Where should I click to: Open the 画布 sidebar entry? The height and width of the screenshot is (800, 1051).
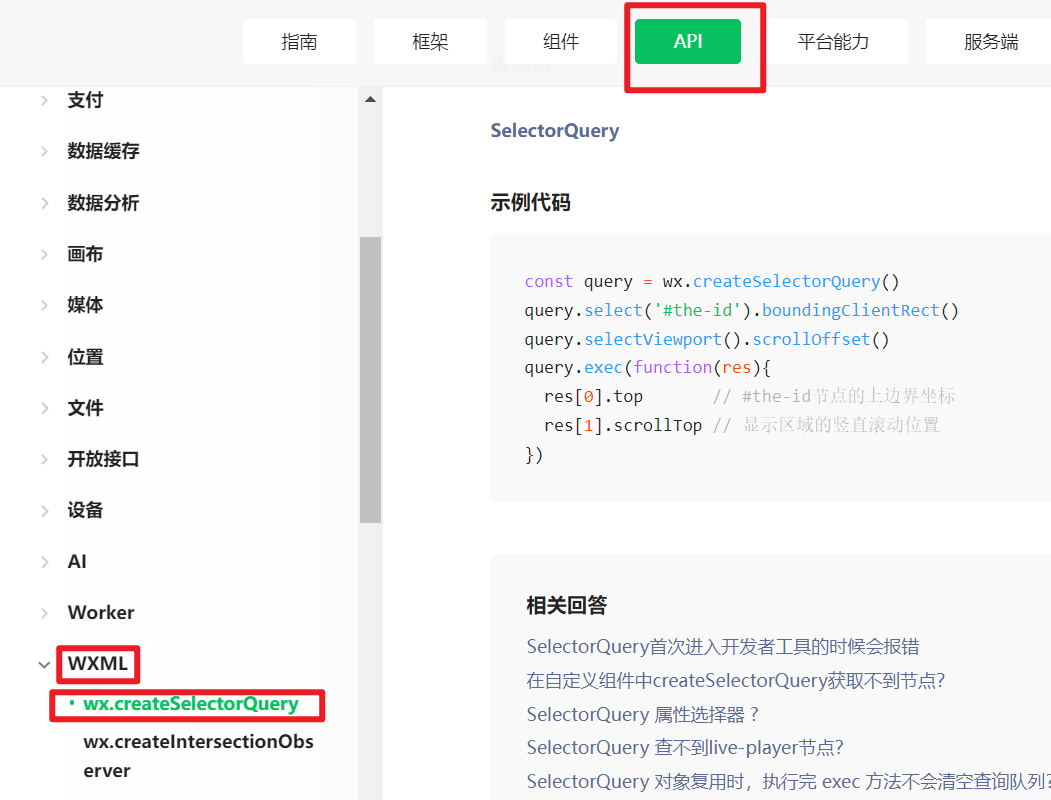coord(85,255)
